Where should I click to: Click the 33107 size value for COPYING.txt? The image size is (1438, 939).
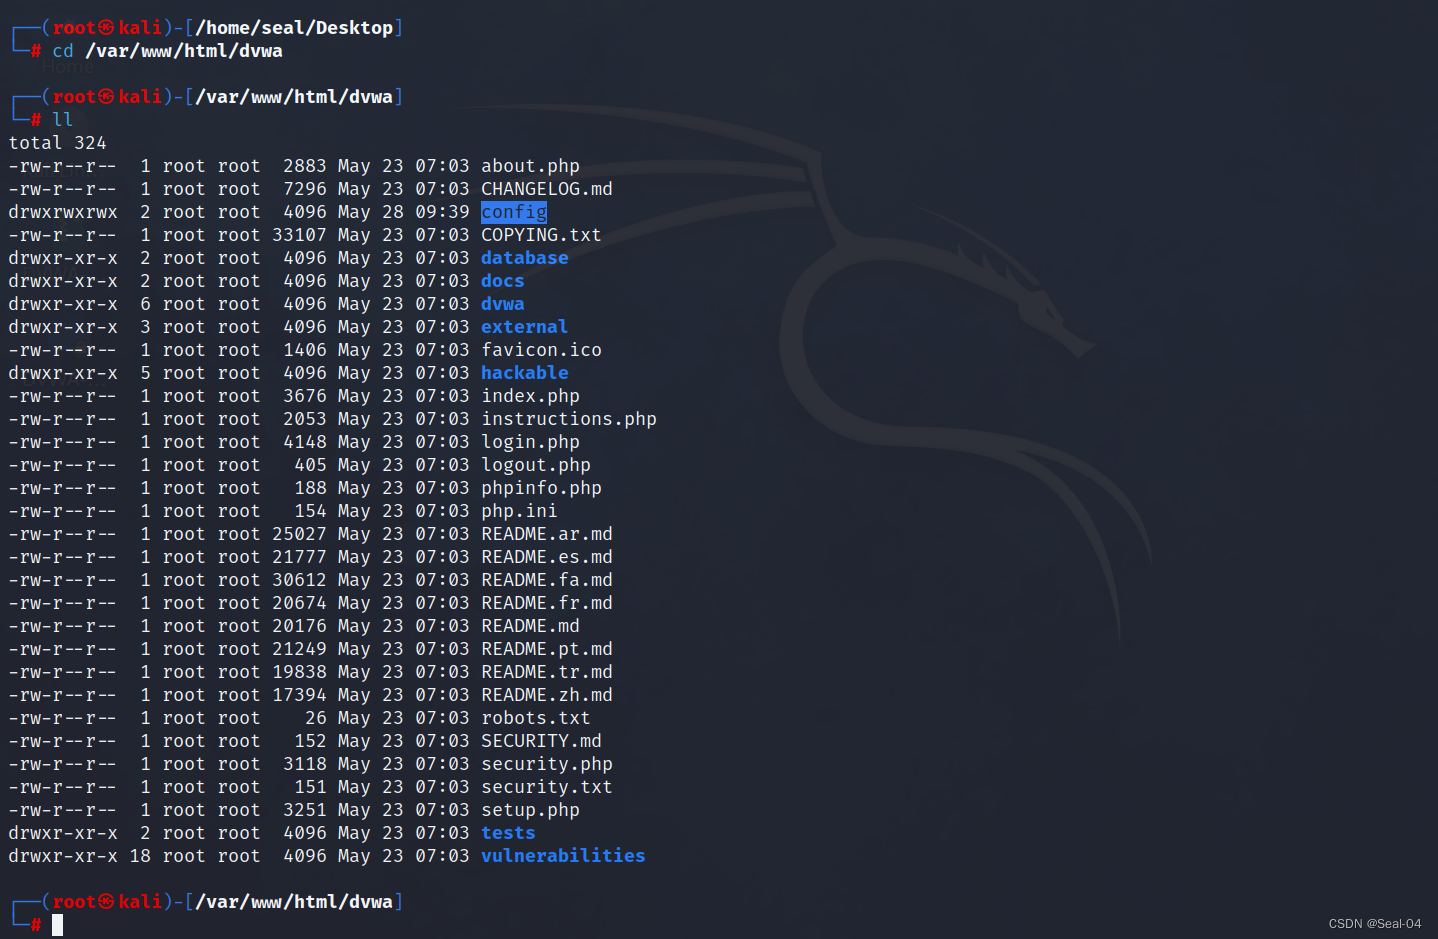coord(299,235)
